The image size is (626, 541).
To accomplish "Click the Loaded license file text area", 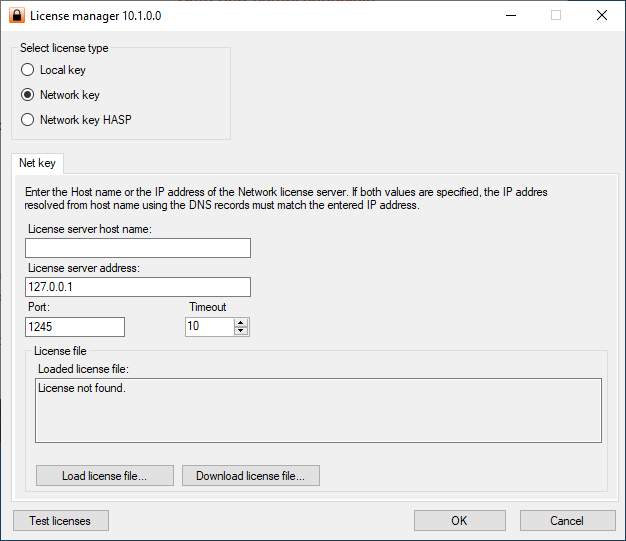I will 318,410.
